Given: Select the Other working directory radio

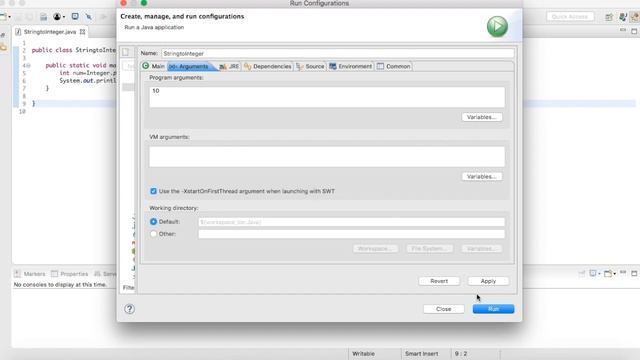Looking at the screenshot, I should coord(153,234).
